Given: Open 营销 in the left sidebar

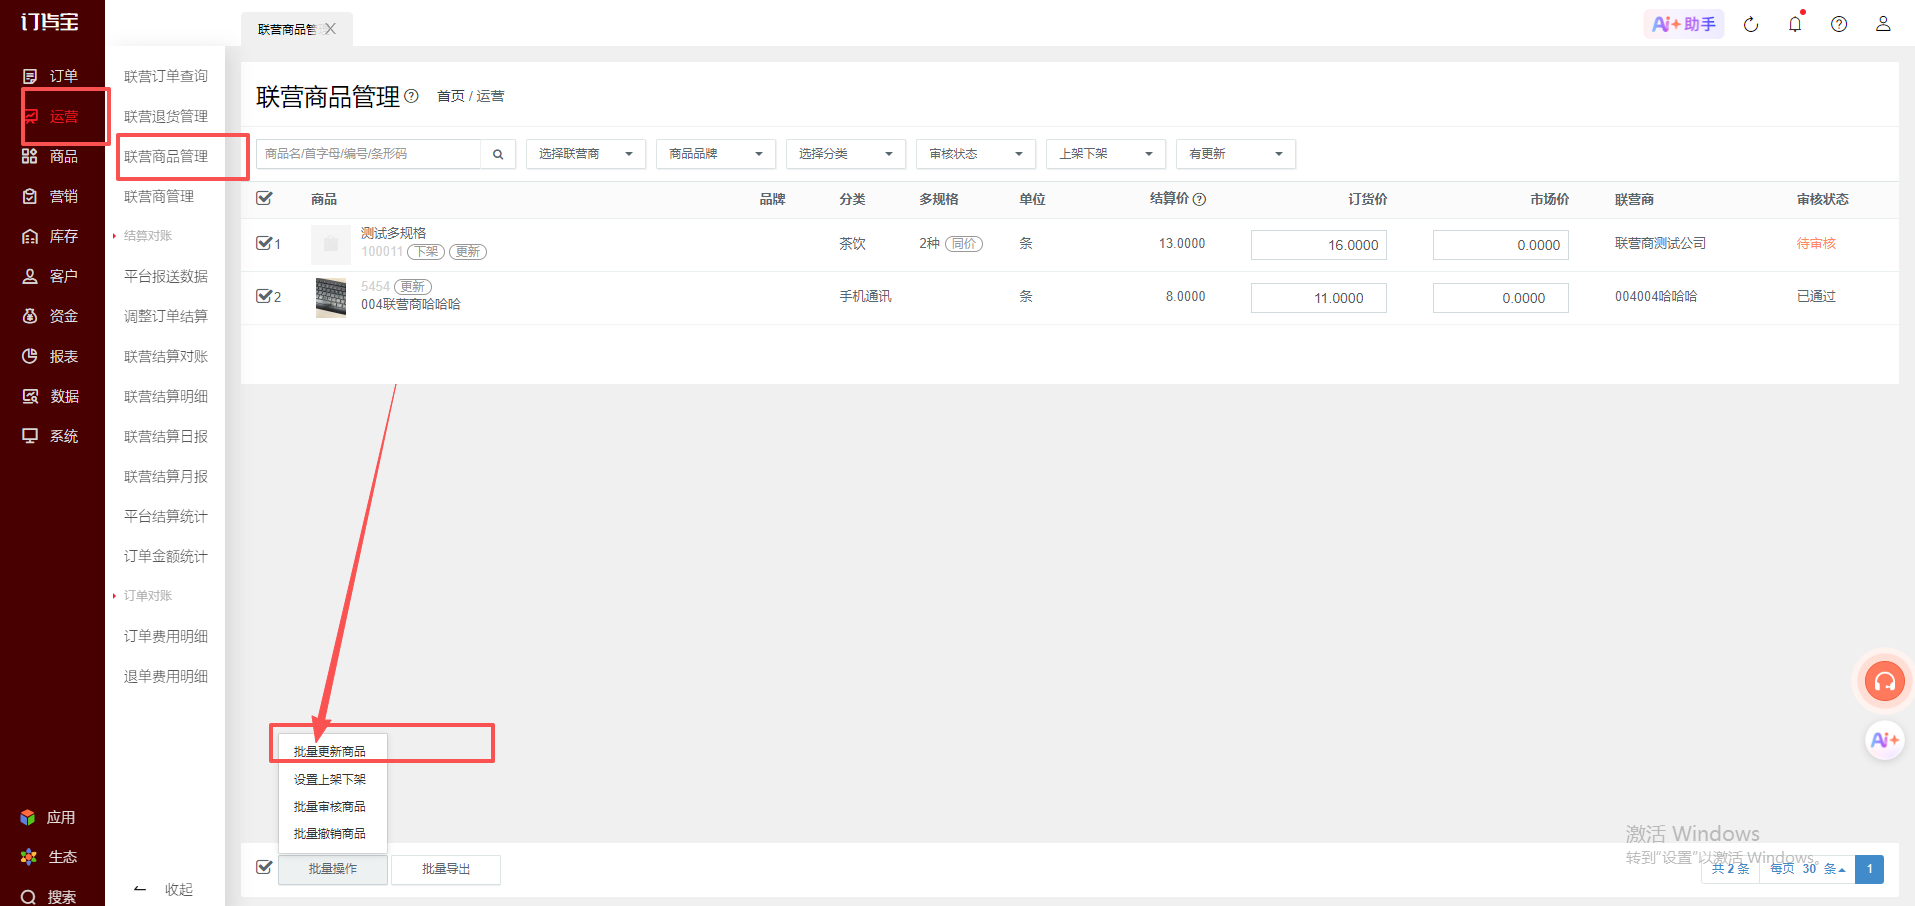Looking at the screenshot, I should (x=52, y=196).
